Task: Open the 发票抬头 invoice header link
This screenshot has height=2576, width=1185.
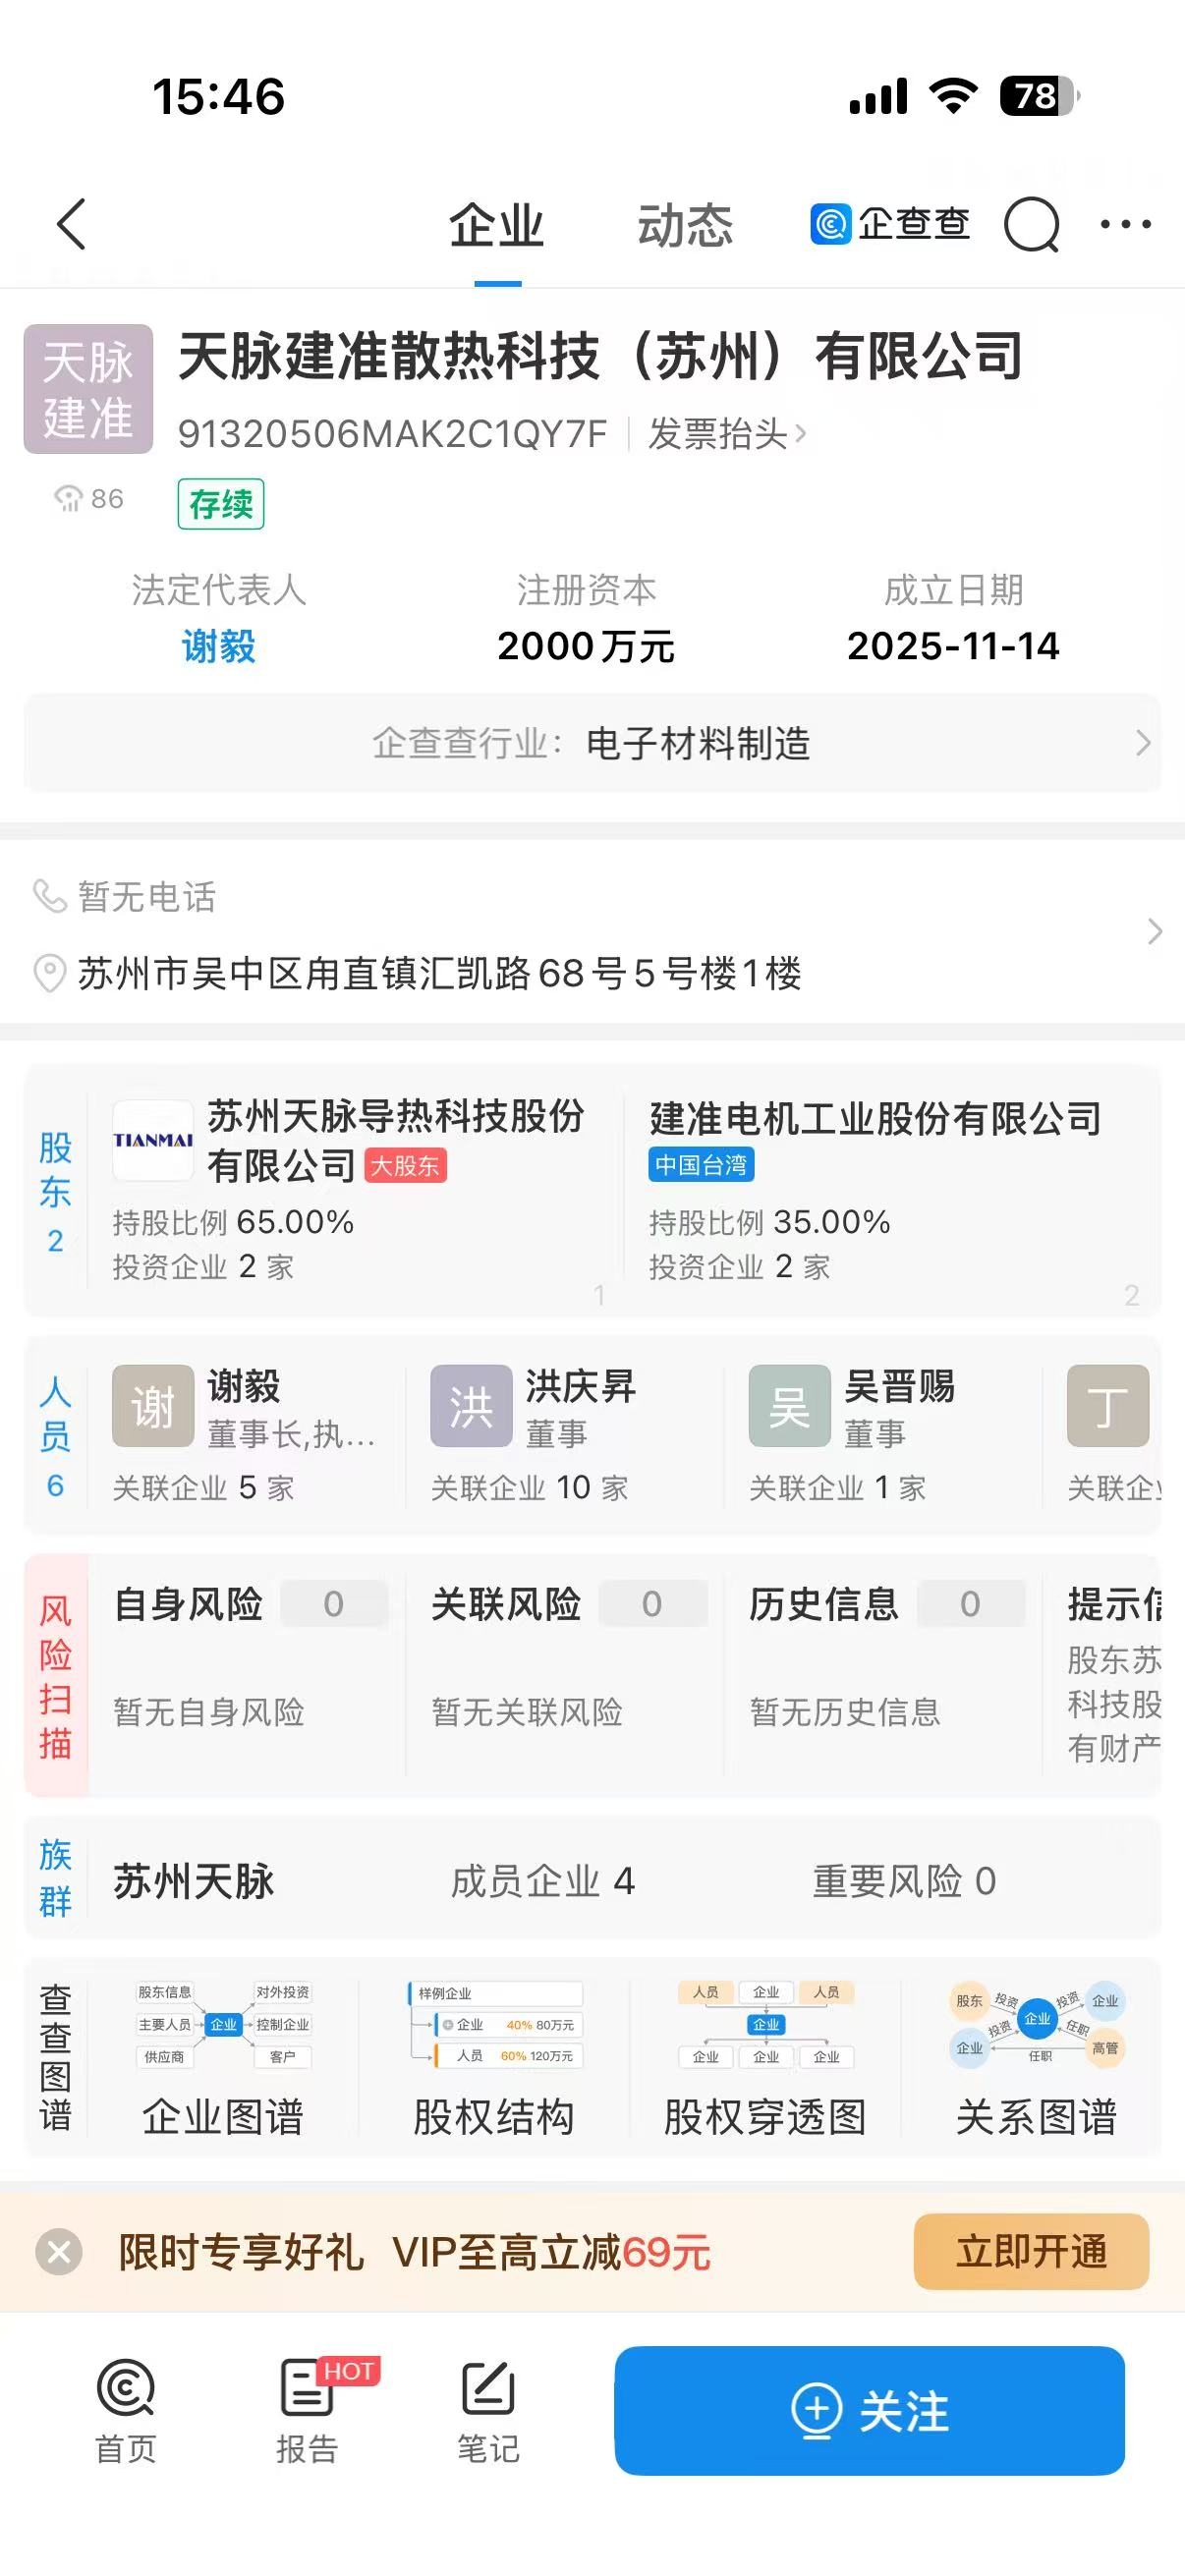Action: (x=727, y=434)
